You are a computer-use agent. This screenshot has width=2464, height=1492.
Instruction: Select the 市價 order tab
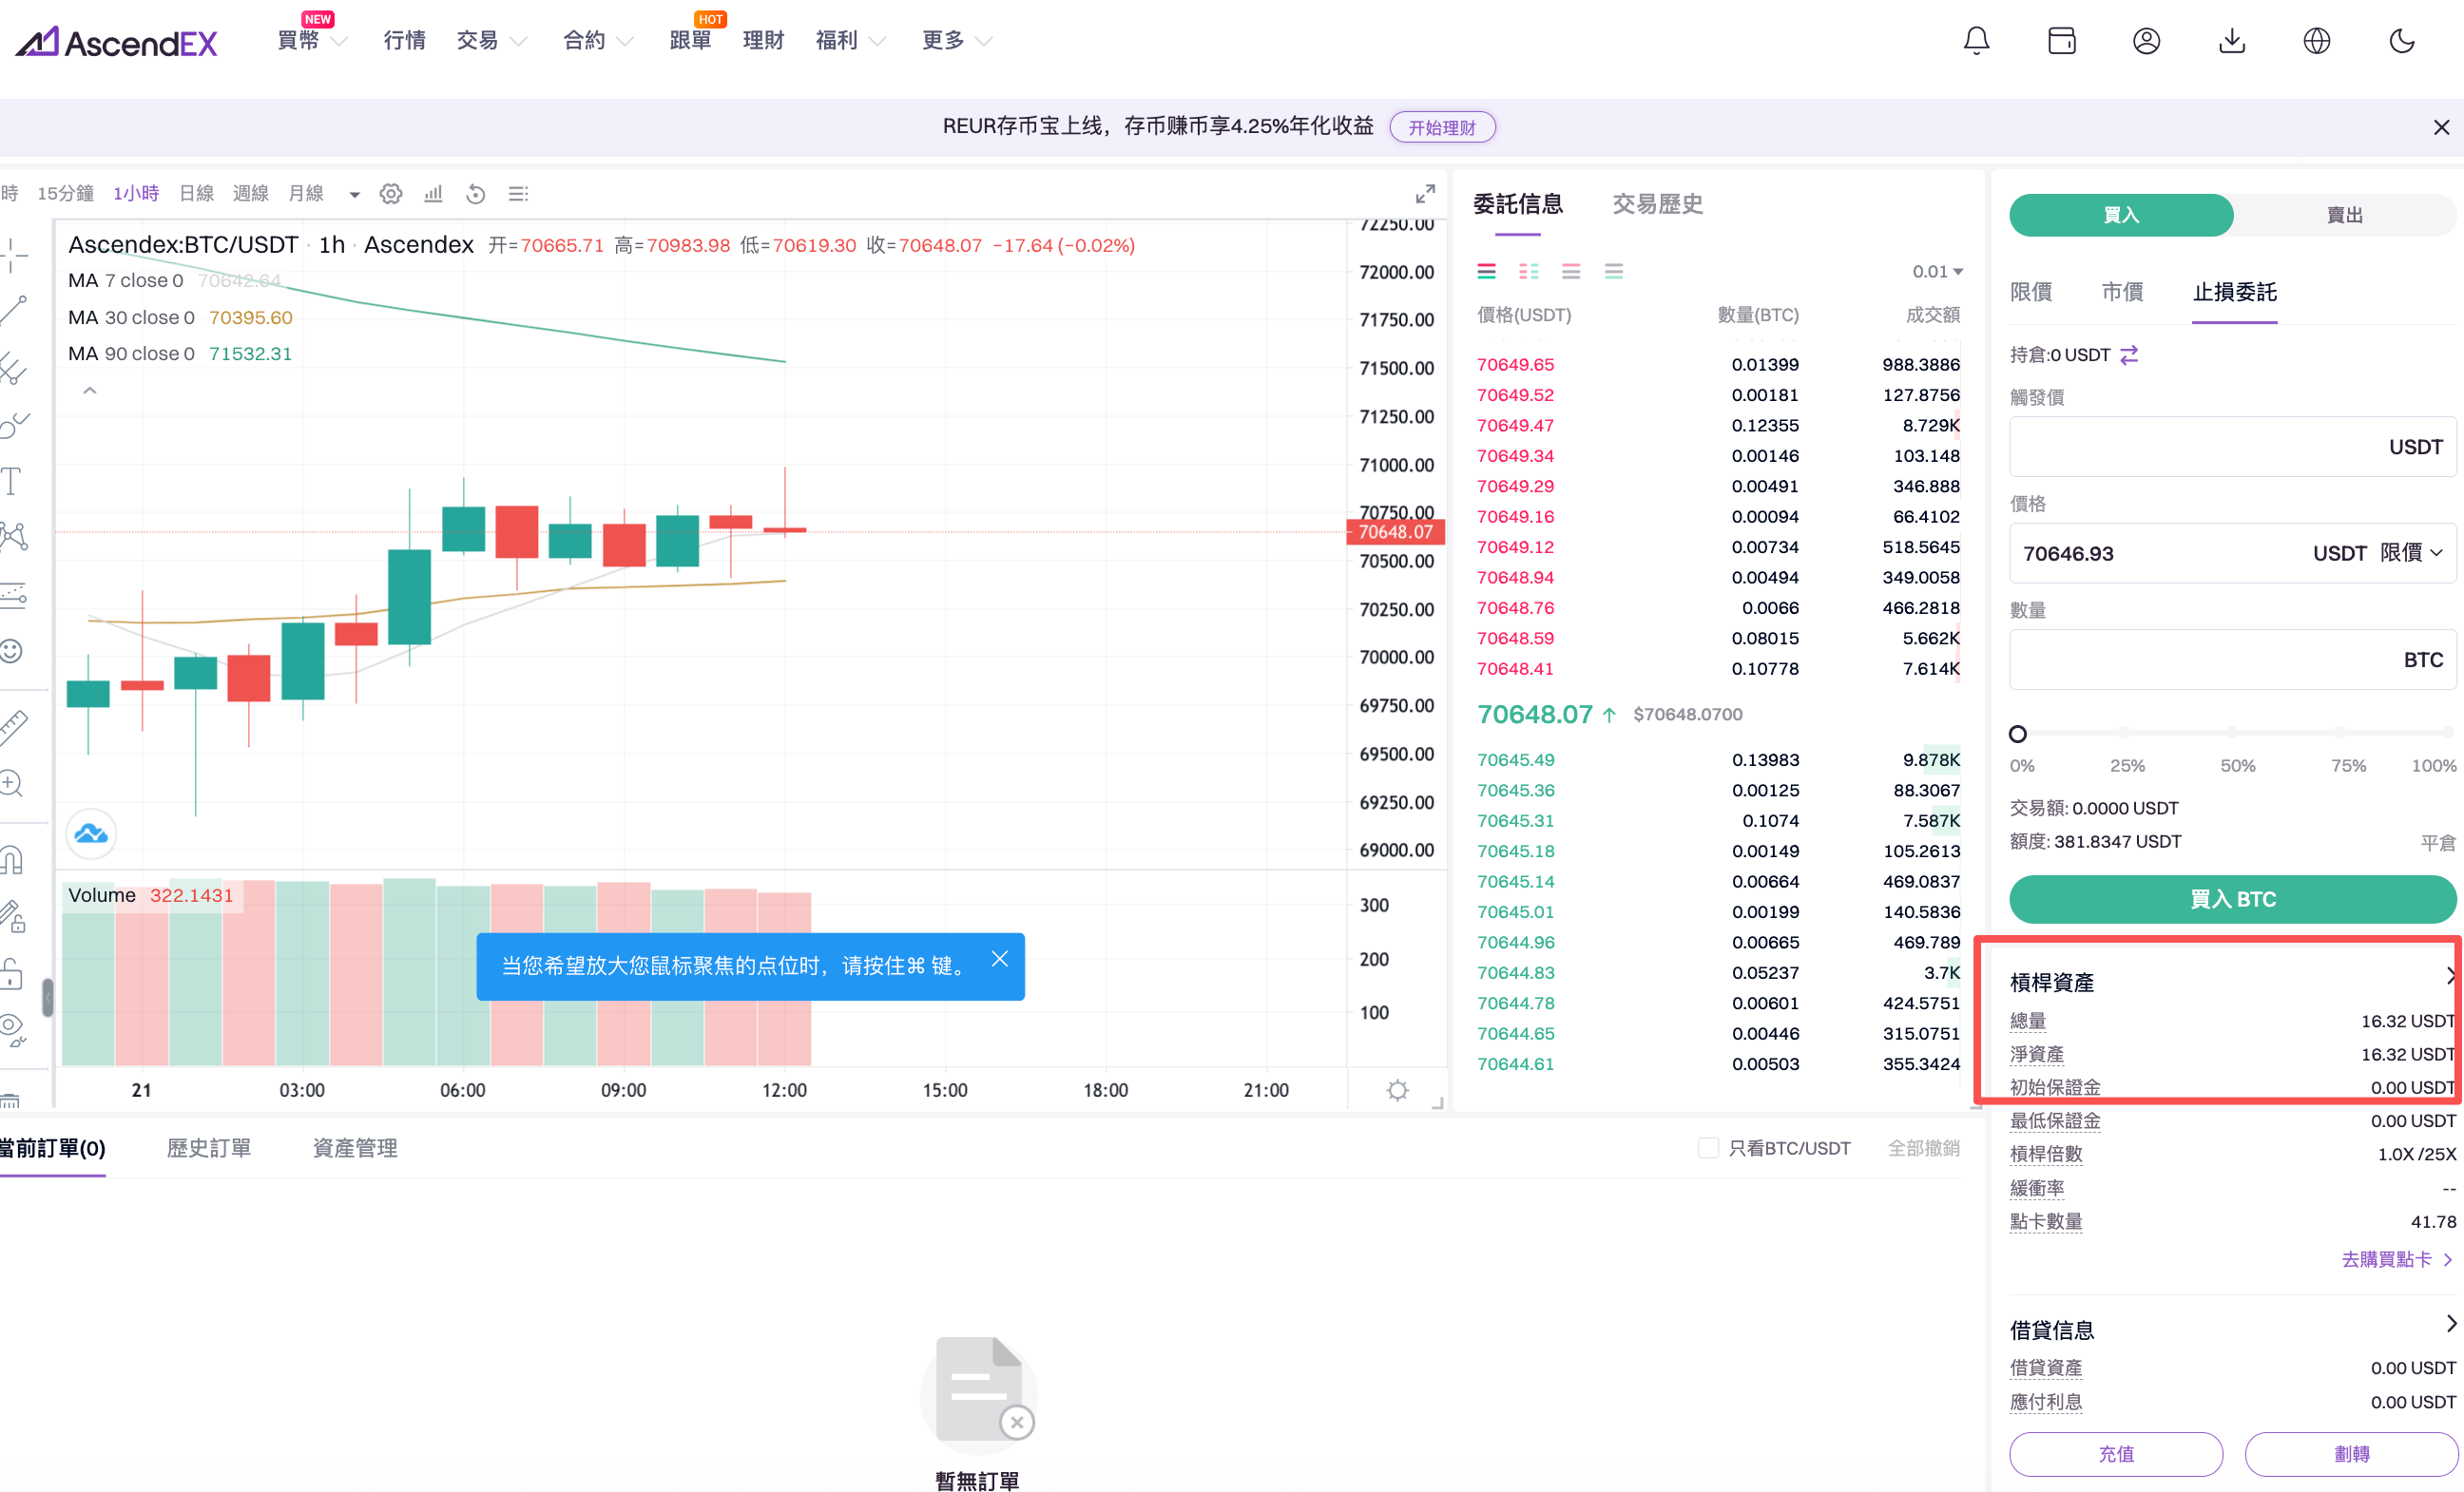(2122, 292)
